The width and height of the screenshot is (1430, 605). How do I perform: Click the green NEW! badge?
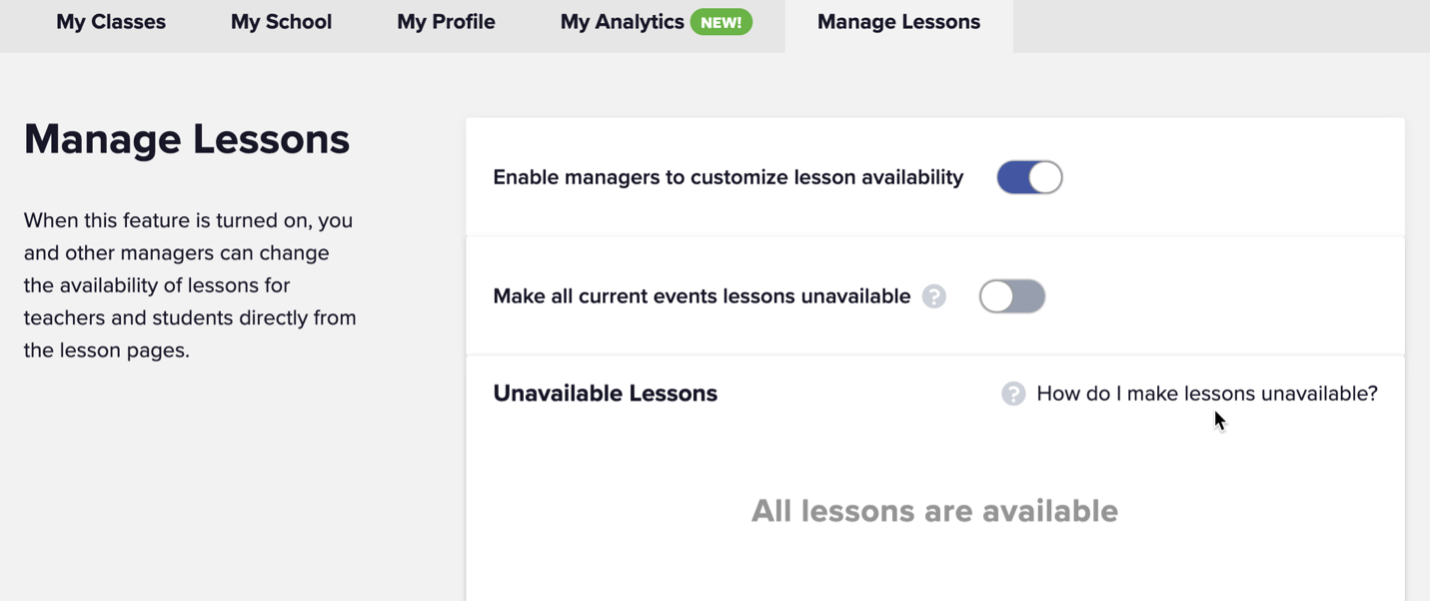point(721,22)
